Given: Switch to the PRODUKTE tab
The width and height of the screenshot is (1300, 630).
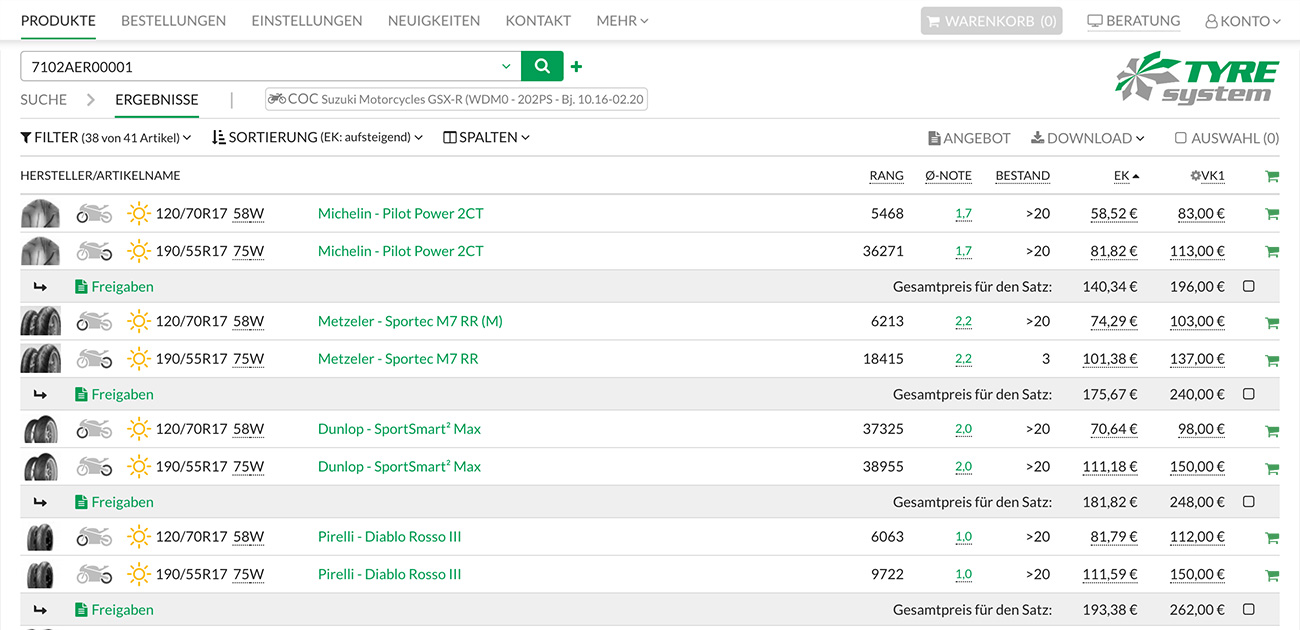Looking at the screenshot, I should [58, 20].
